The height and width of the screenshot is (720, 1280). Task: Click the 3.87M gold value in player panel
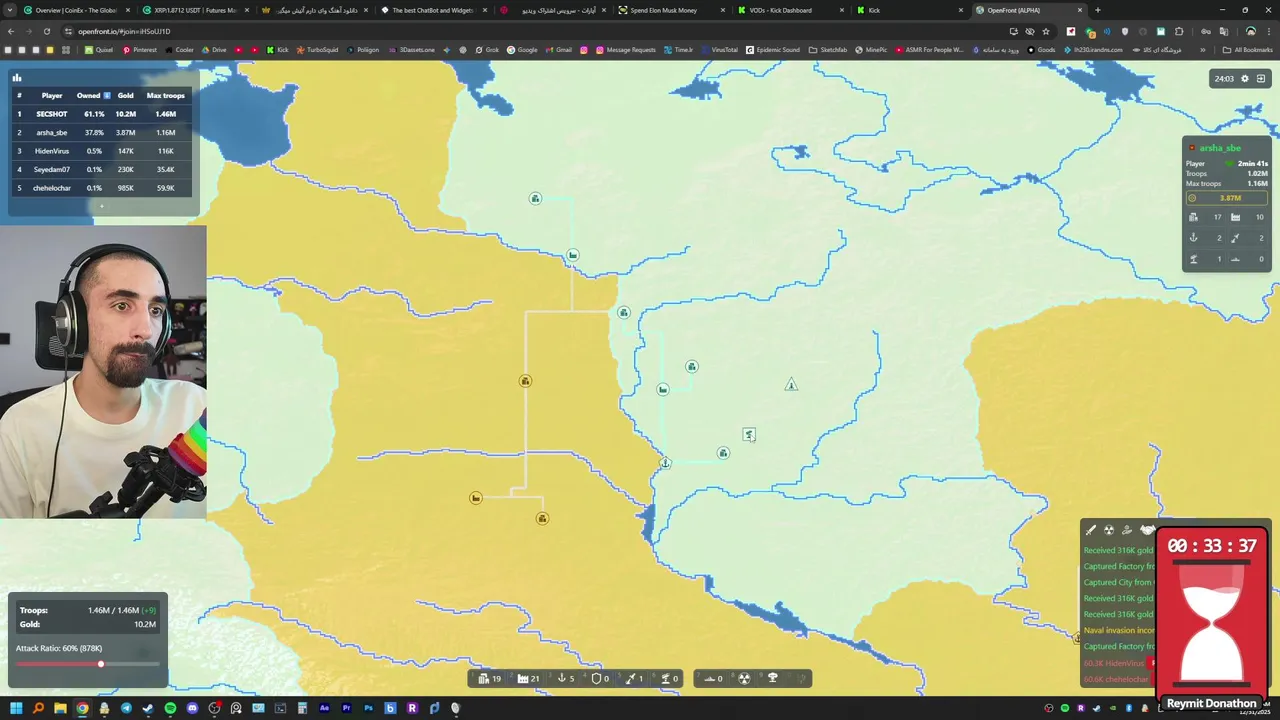click(1229, 198)
